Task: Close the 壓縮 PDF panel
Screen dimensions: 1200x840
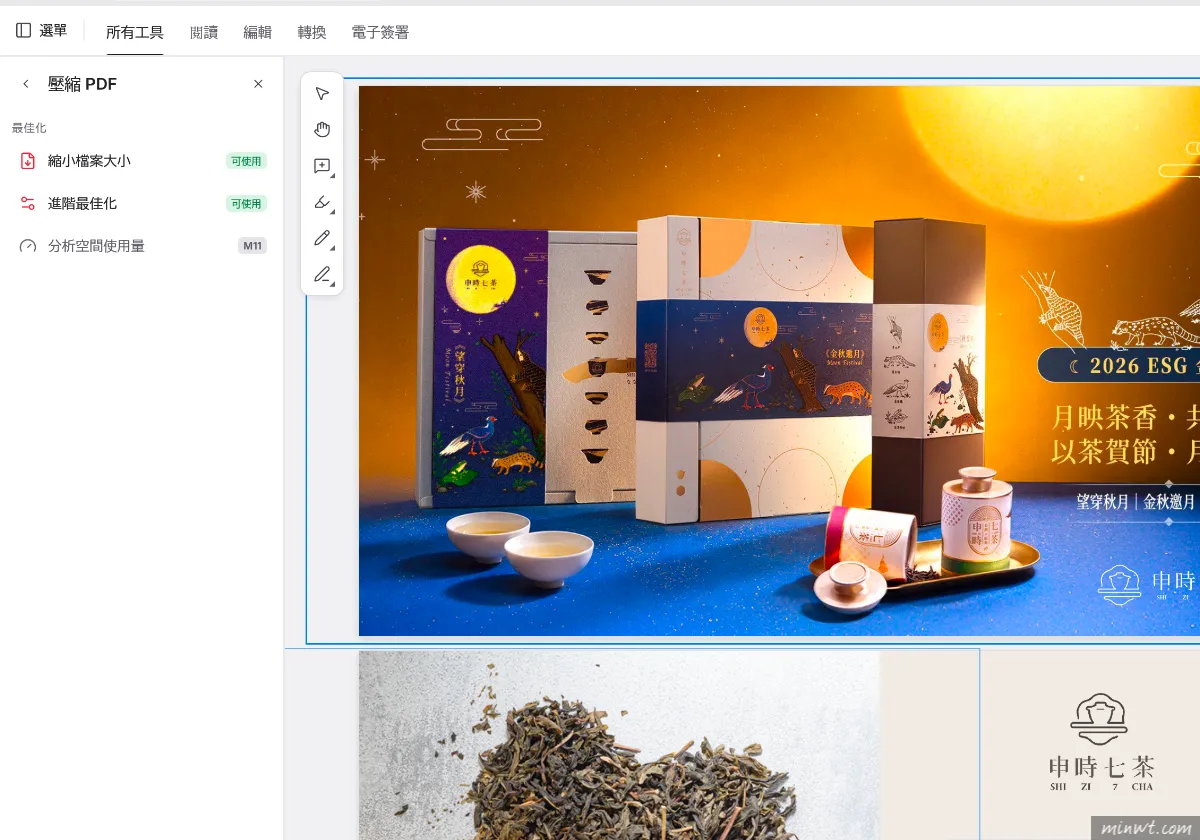Action: pos(258,84)
